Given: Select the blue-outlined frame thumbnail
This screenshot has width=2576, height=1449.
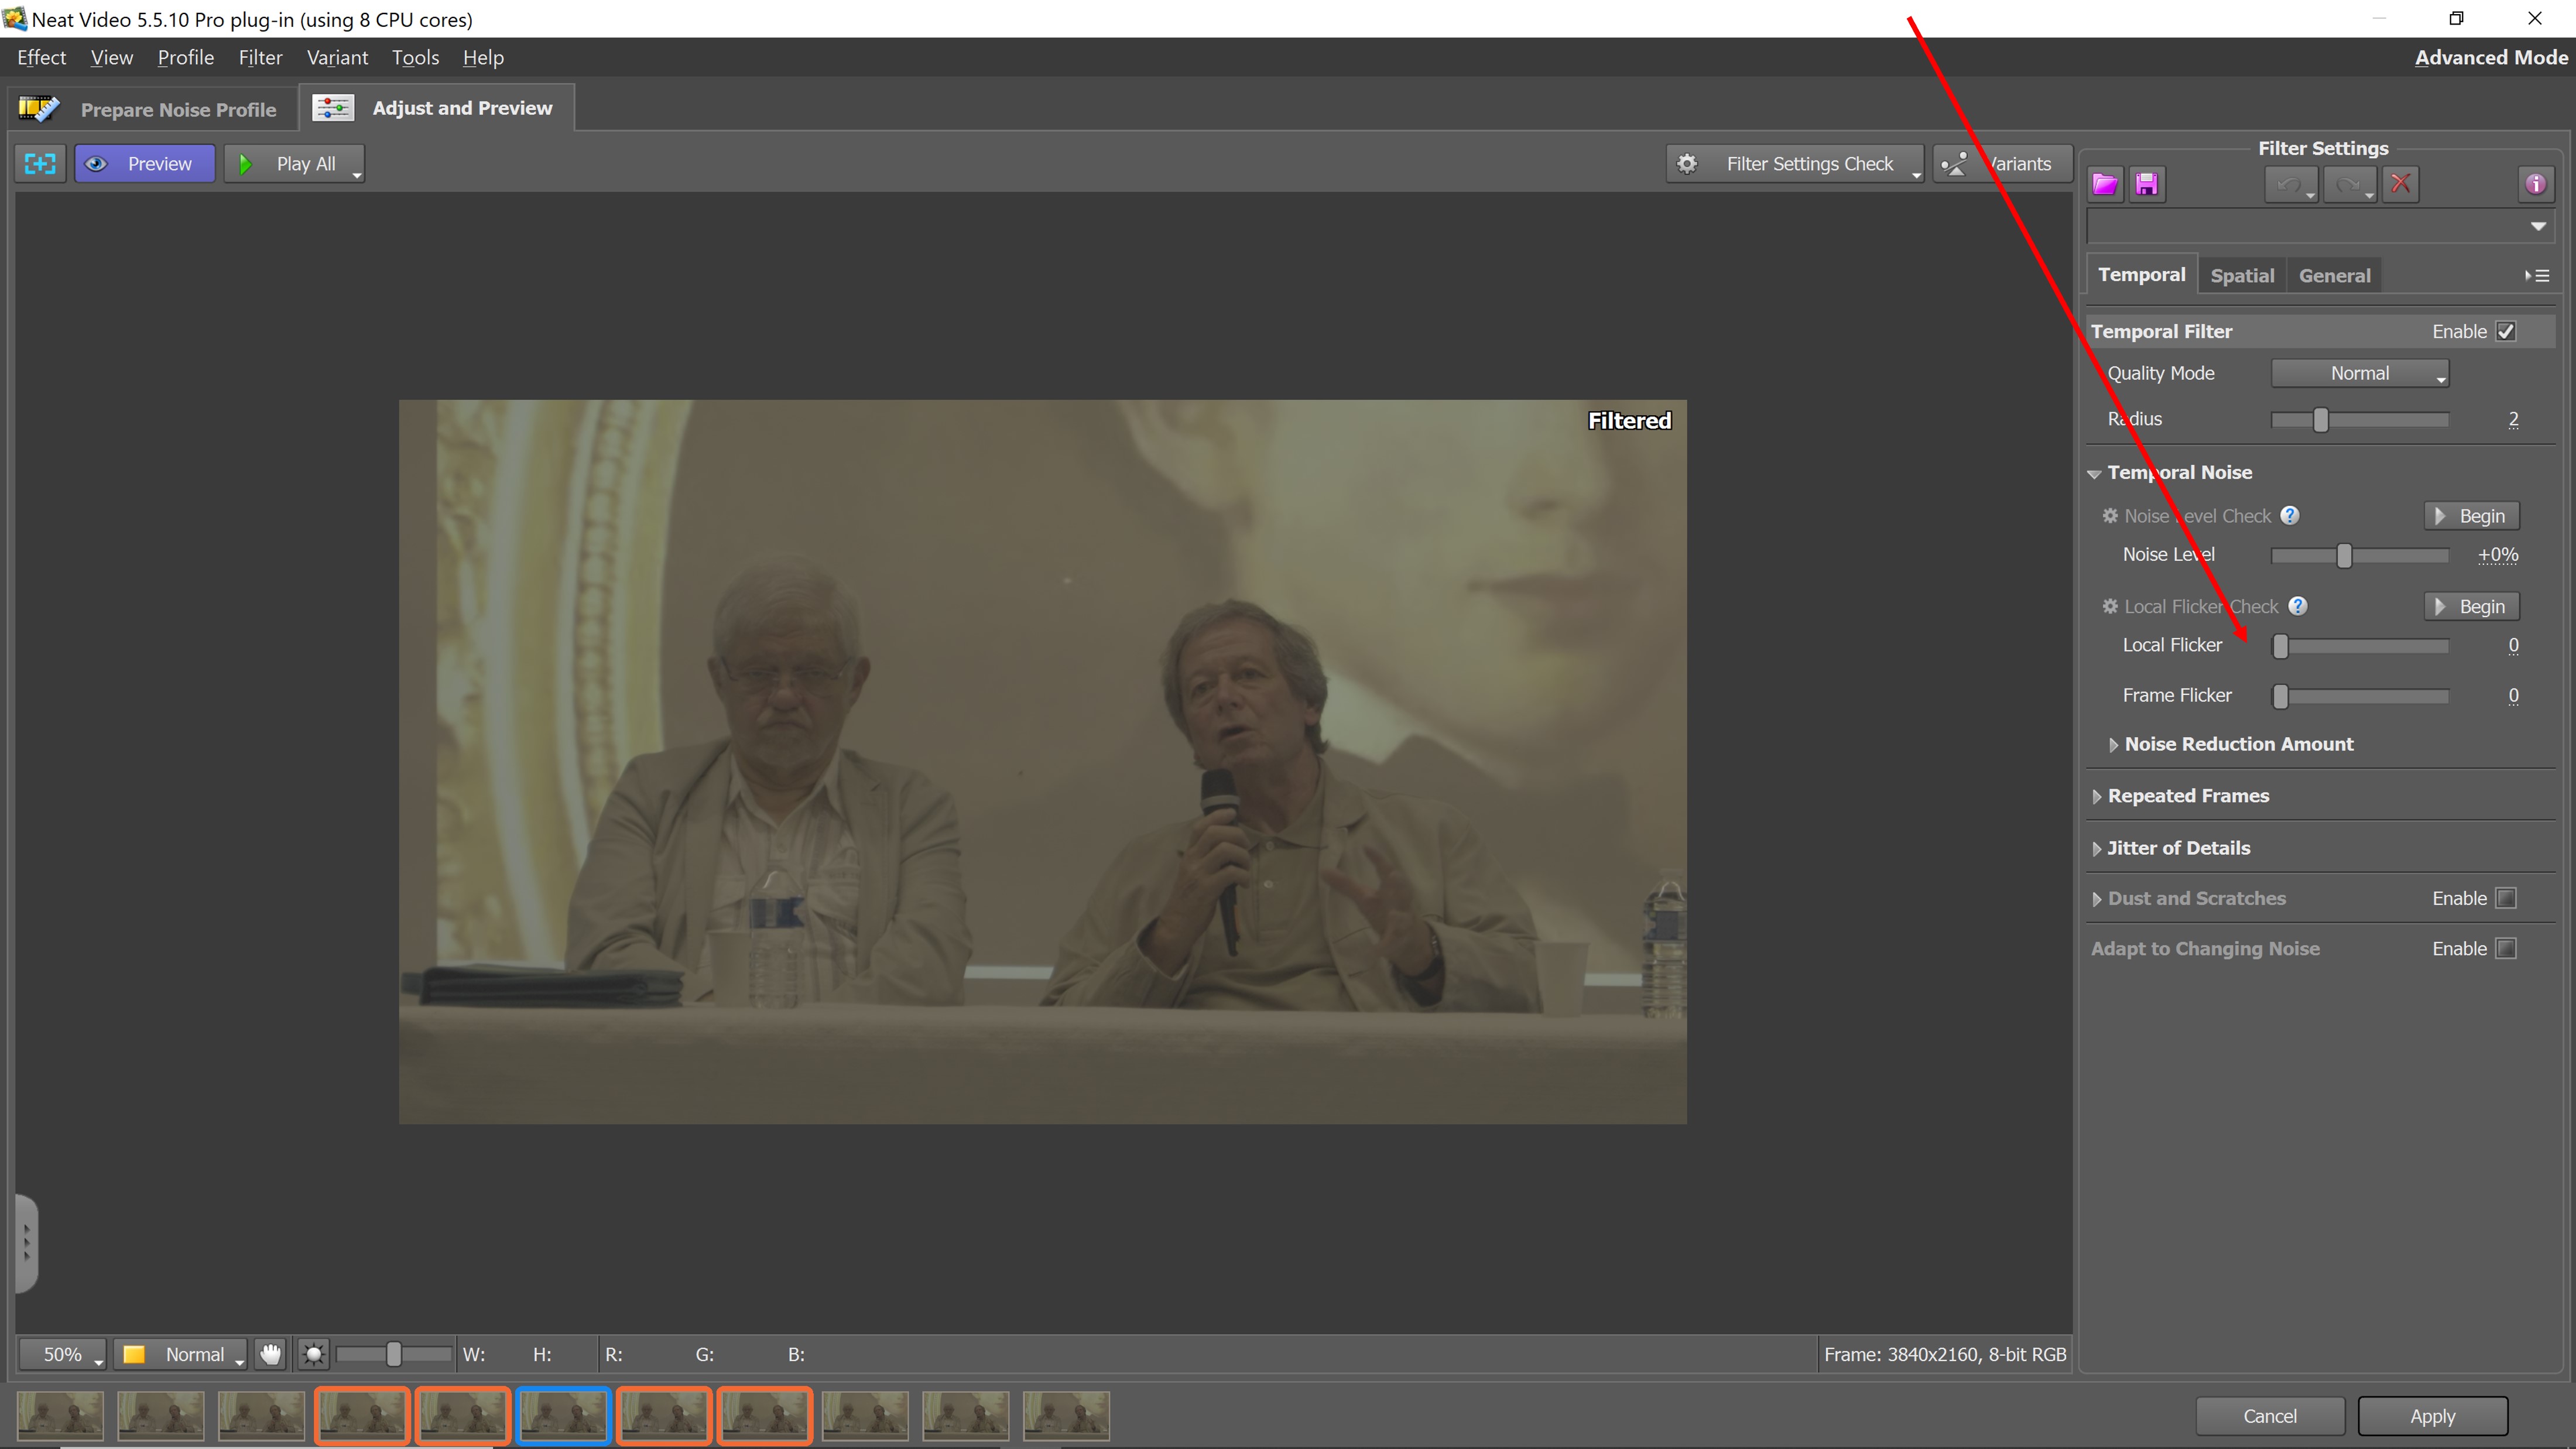Looking at the screenshot, I should (x=563, y=1415).
